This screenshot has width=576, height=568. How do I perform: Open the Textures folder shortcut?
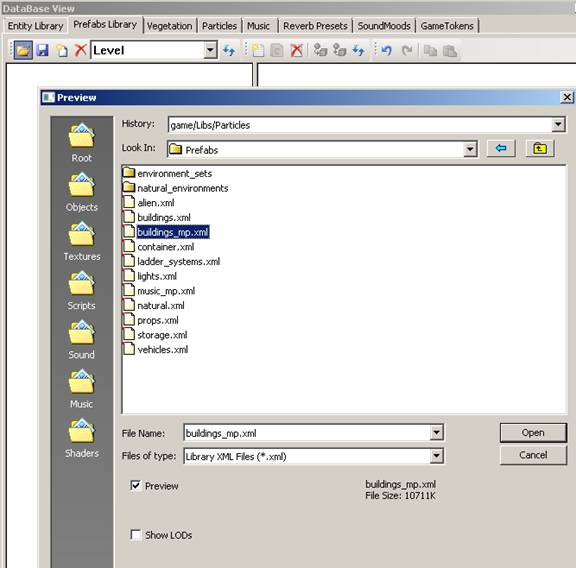coord(82,241)
